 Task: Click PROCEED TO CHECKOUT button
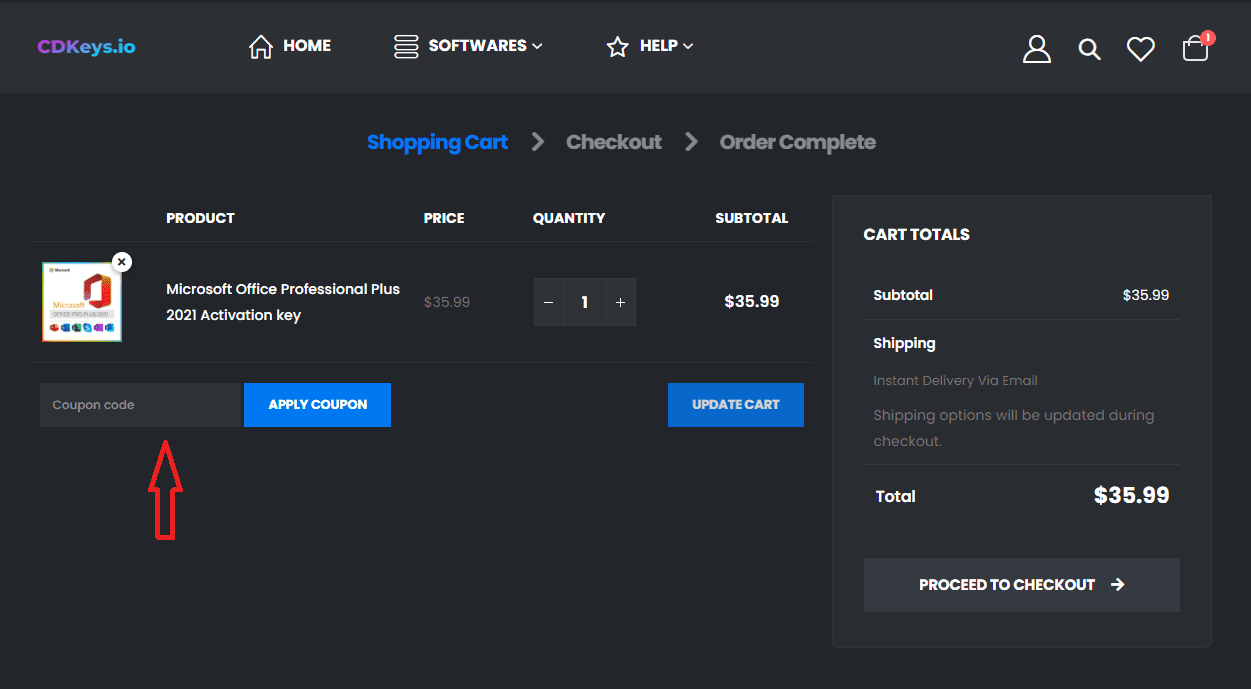pyautogui.click(x=1022, y=585)
